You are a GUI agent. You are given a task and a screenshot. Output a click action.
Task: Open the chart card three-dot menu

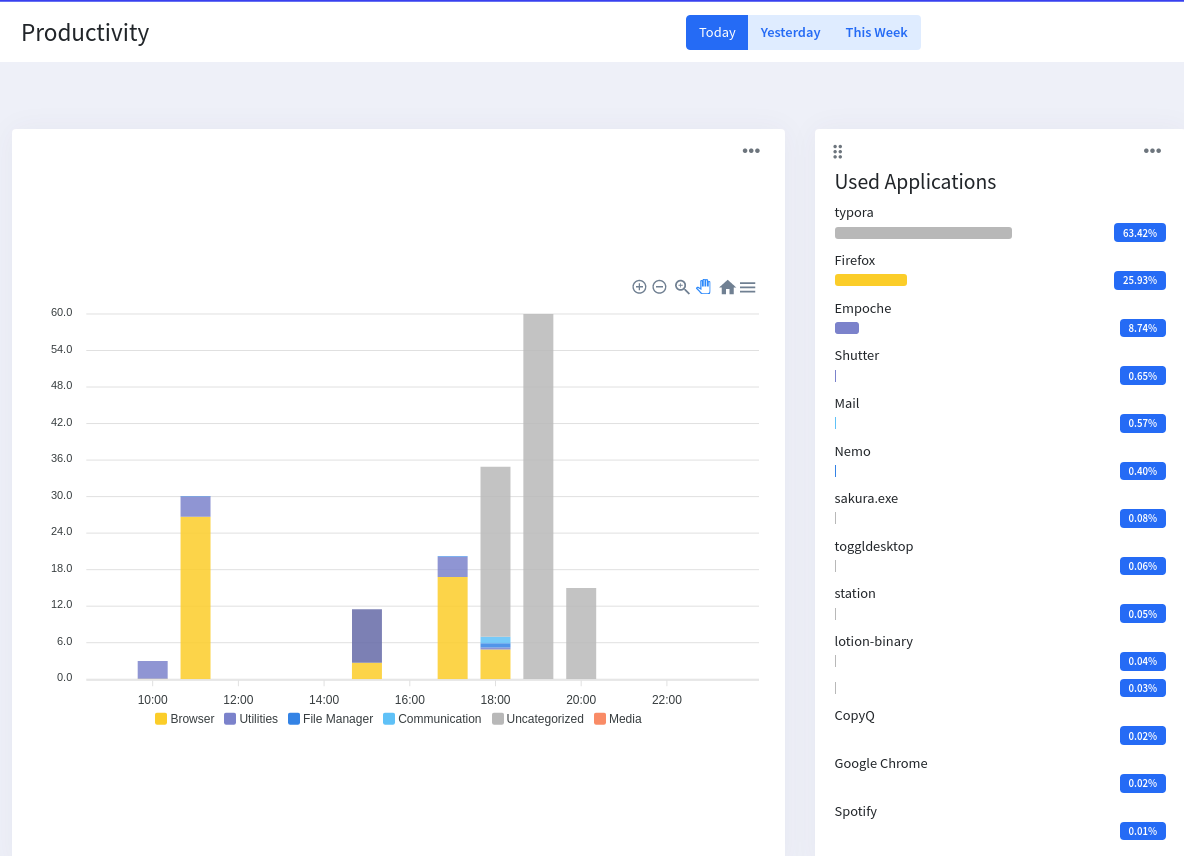point(751,151)
